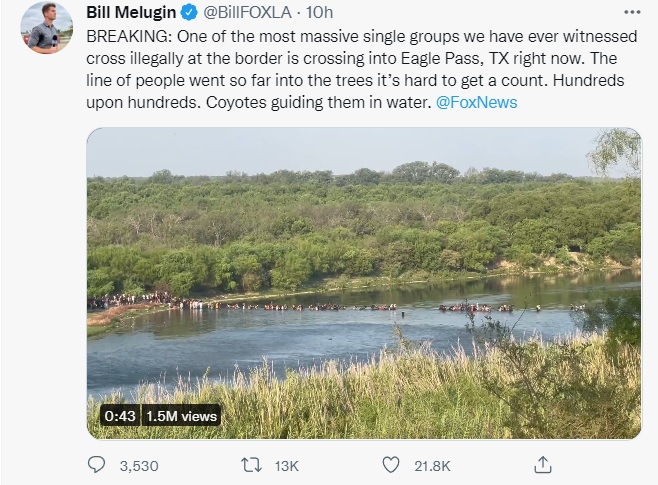Like the tweet with the heart icon
The width and height of the screenshot is (658, 485).
[x=391, y=465]
